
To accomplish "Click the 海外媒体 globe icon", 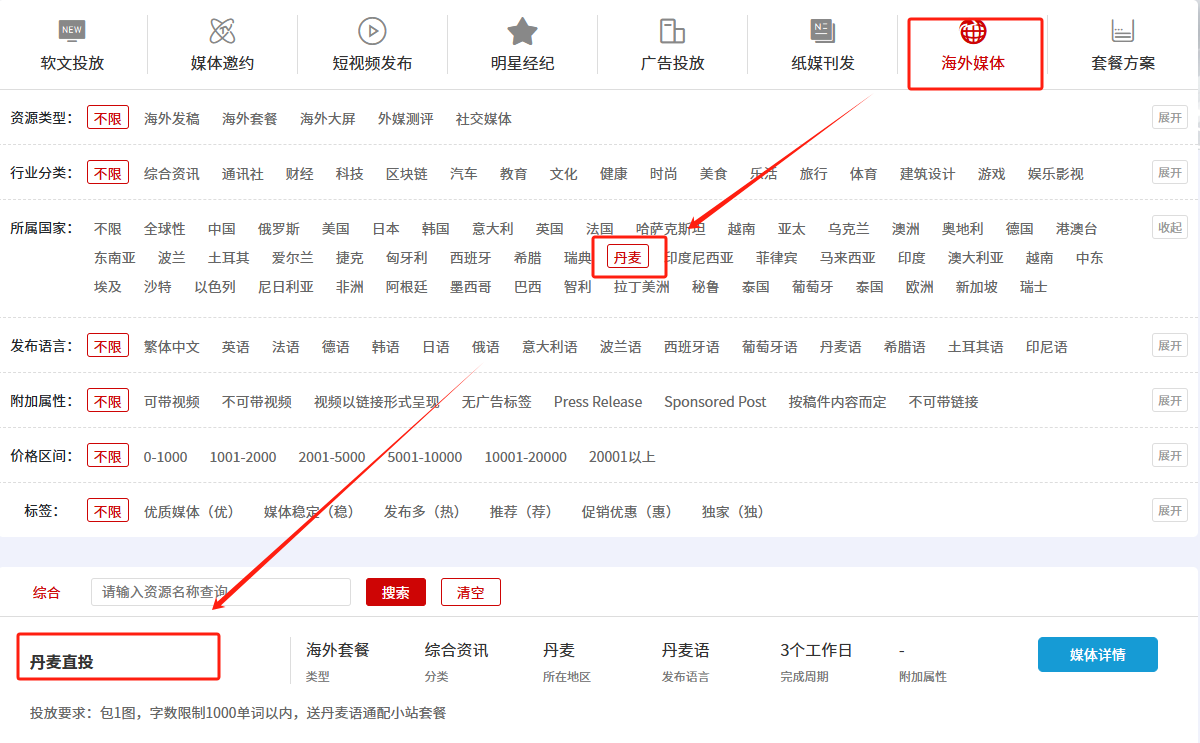I will tap(972, 30).
